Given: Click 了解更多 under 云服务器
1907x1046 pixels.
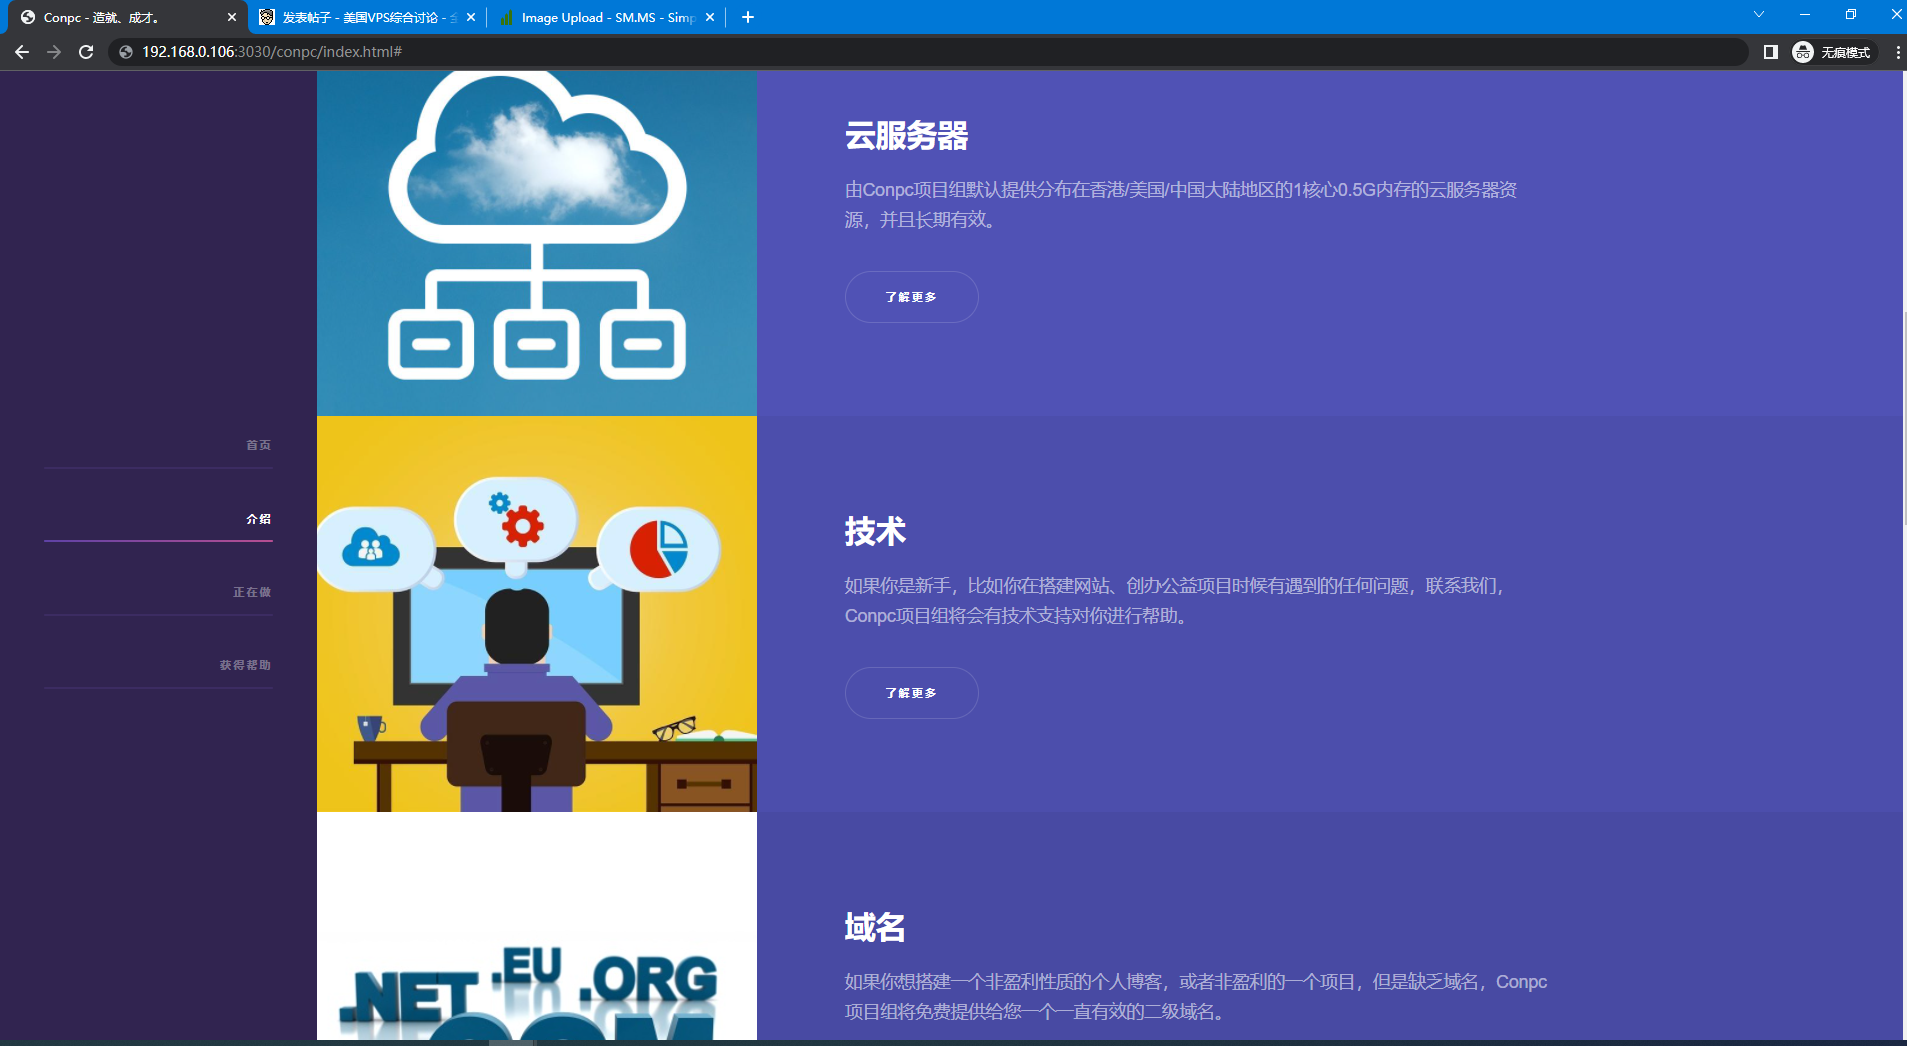Looking at the screenshot, I should click(911, 297).
